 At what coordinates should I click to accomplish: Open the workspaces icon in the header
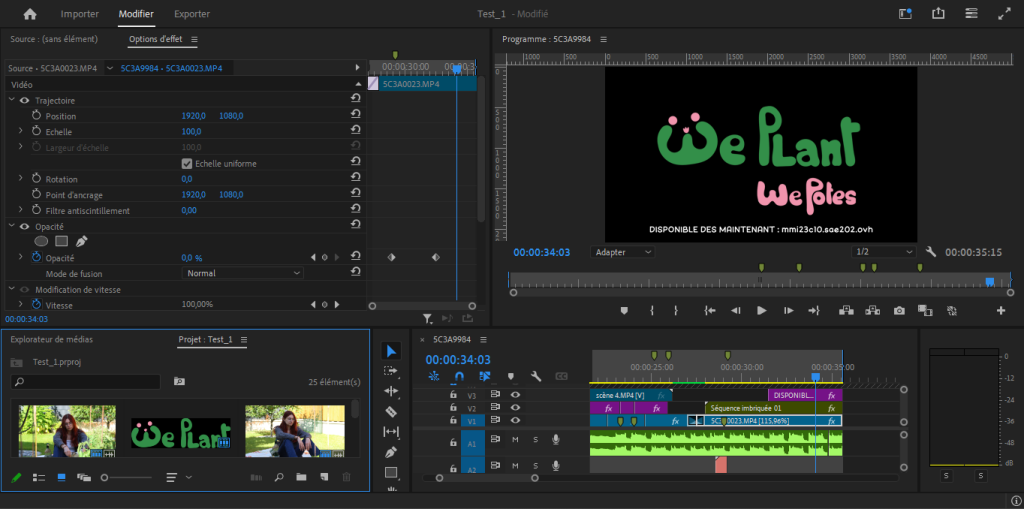coord(972,14)
